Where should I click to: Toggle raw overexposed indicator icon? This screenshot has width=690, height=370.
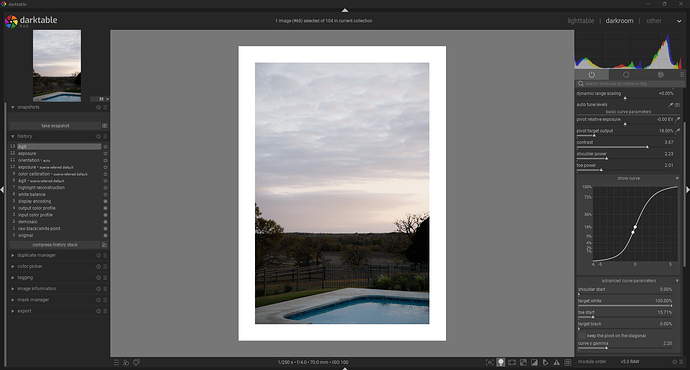[x=523, y=363]
